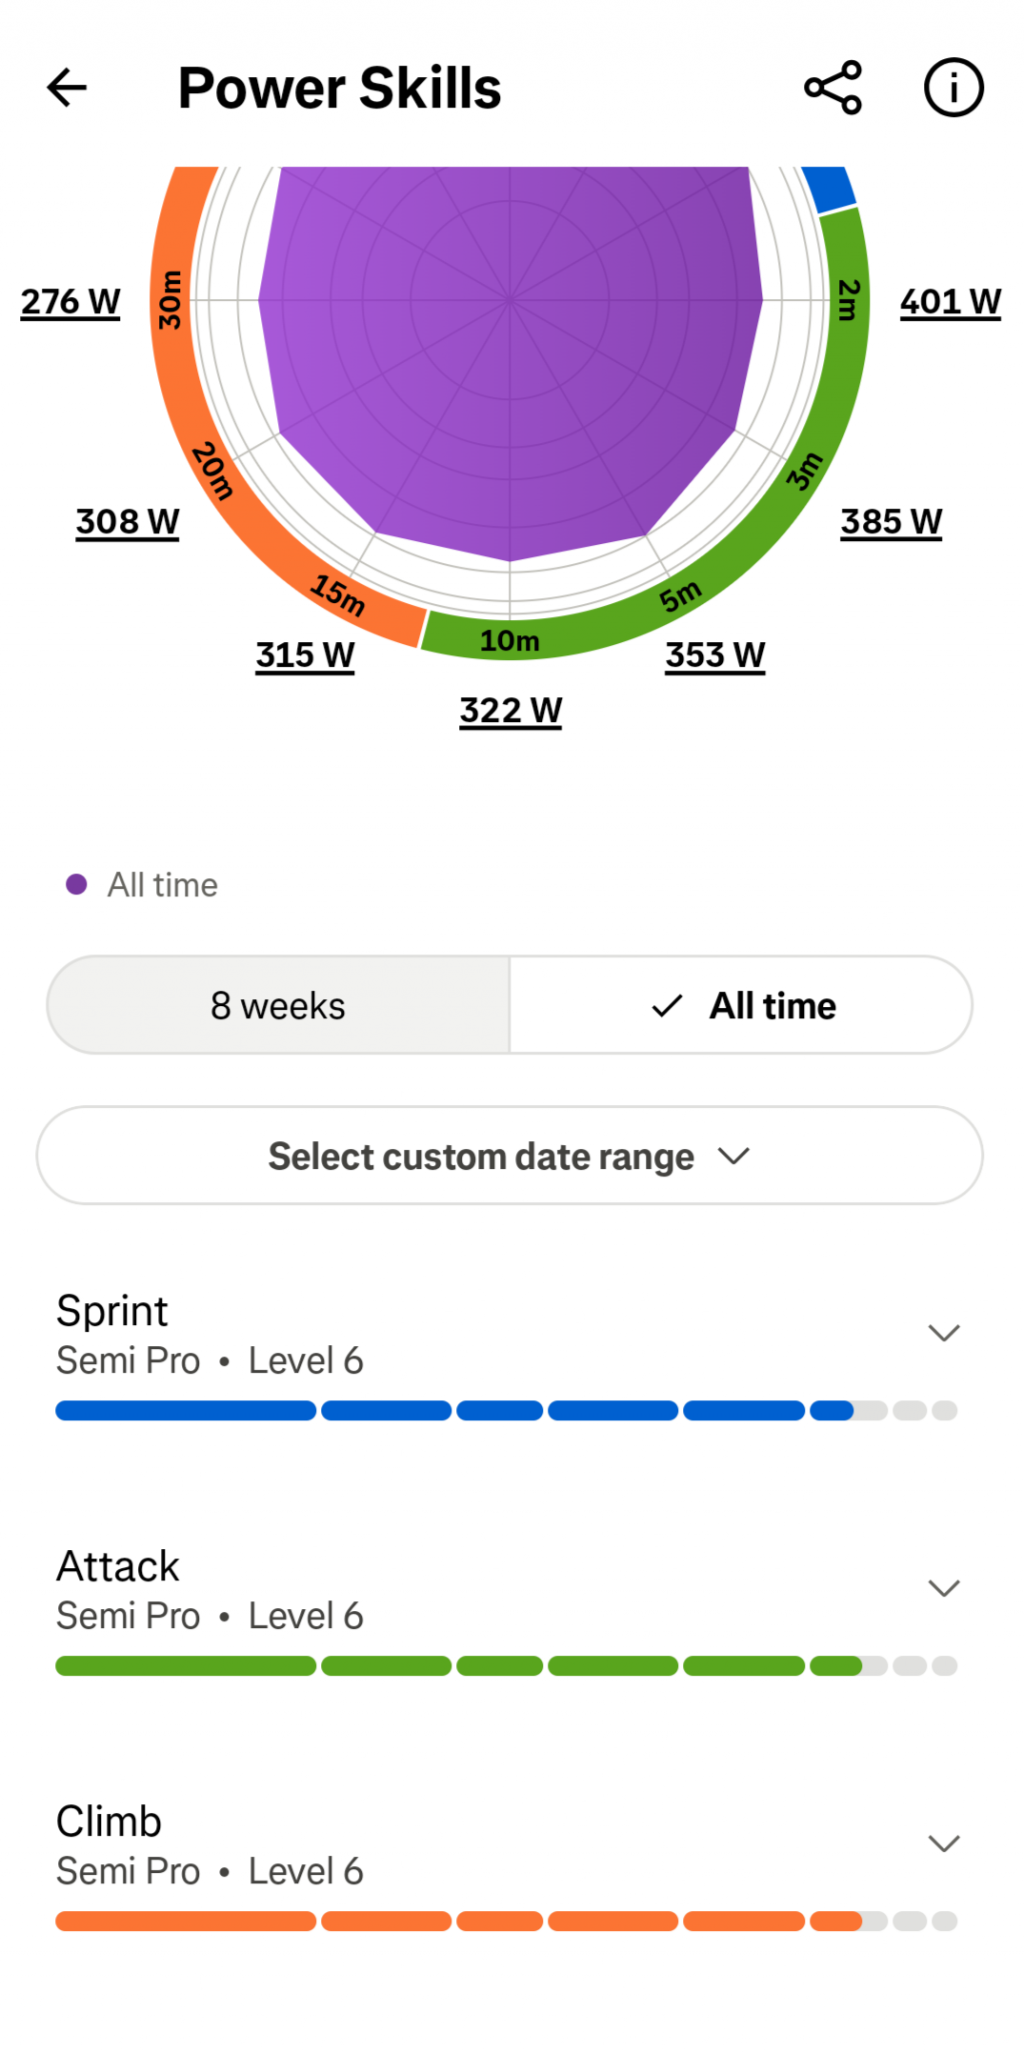This screenshot has width=1024, height=2054.
Task: Tap the back arrow icon
Action: 67,88
